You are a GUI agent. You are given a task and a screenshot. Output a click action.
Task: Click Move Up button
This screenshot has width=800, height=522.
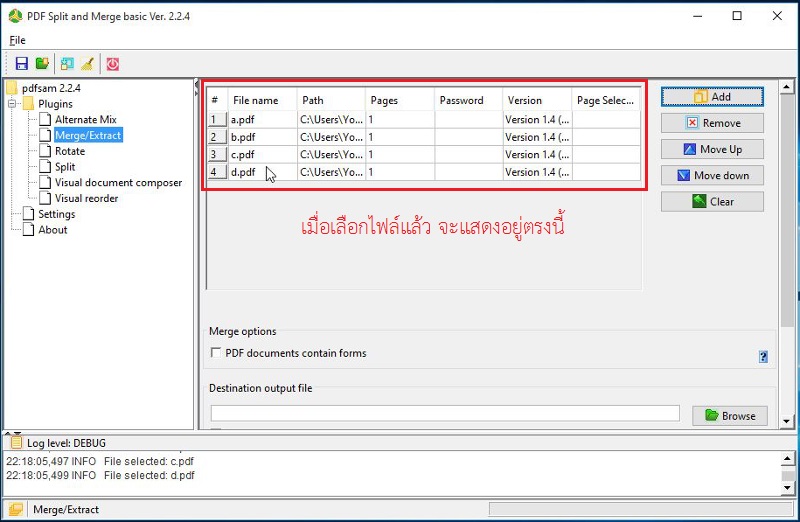712,149
